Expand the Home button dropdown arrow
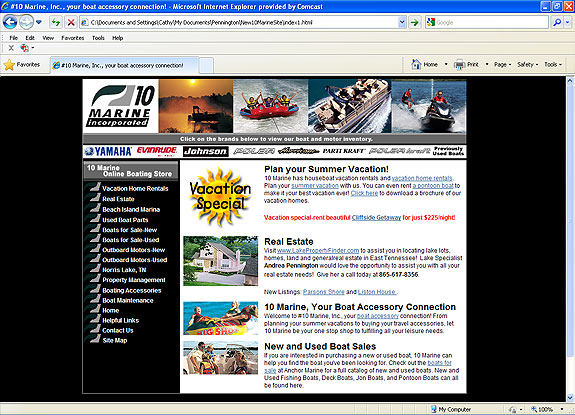575x415 pixels. point(446,64)
